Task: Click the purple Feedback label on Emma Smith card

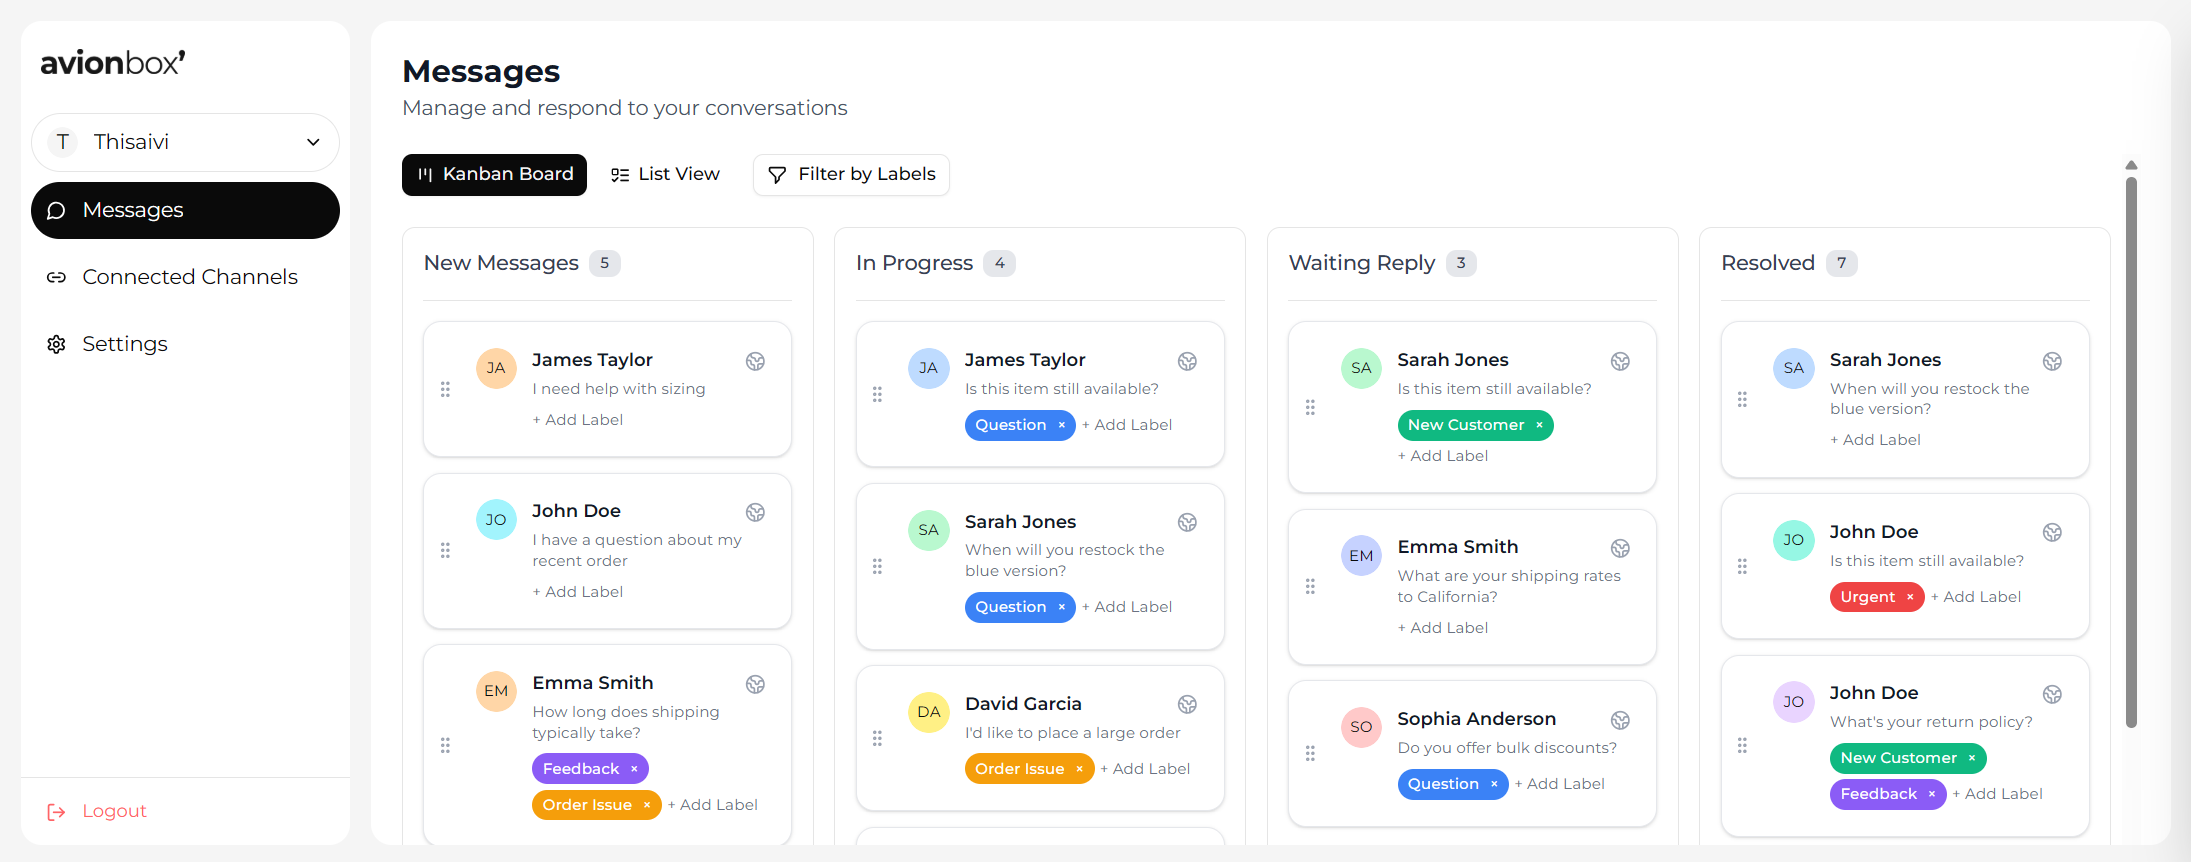Action: tap(580, 769)
